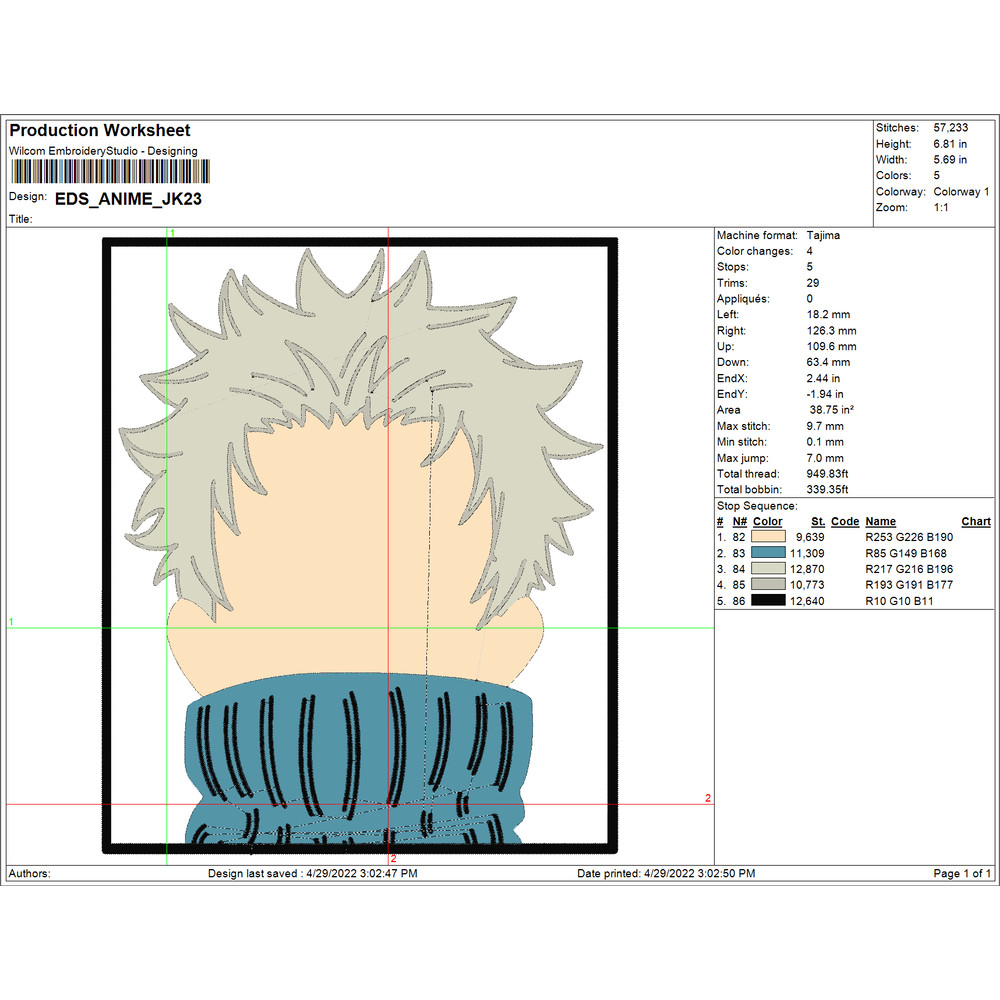The image size is (1000, 1000).
Task: Click the red guide marker 2 at right
Action: tap(707, 798)
